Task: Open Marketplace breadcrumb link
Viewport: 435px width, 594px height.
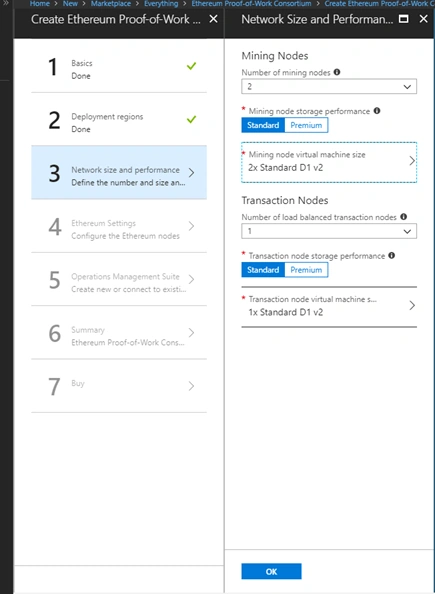Action: click(111, 4)
